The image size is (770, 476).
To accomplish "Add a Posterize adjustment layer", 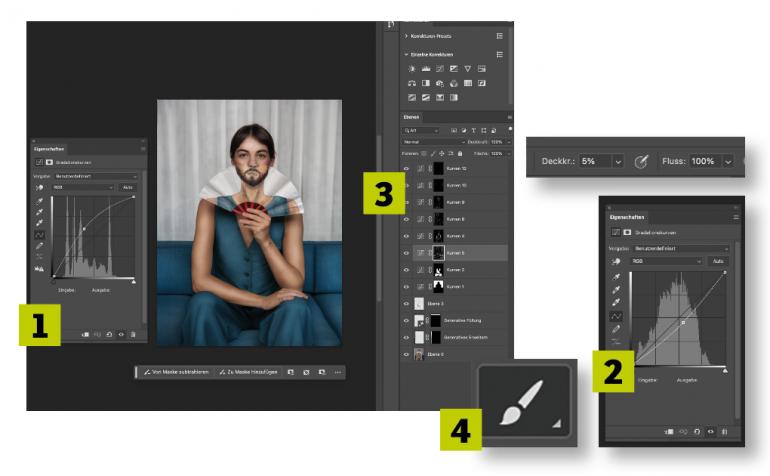I will tap(412, 97).
